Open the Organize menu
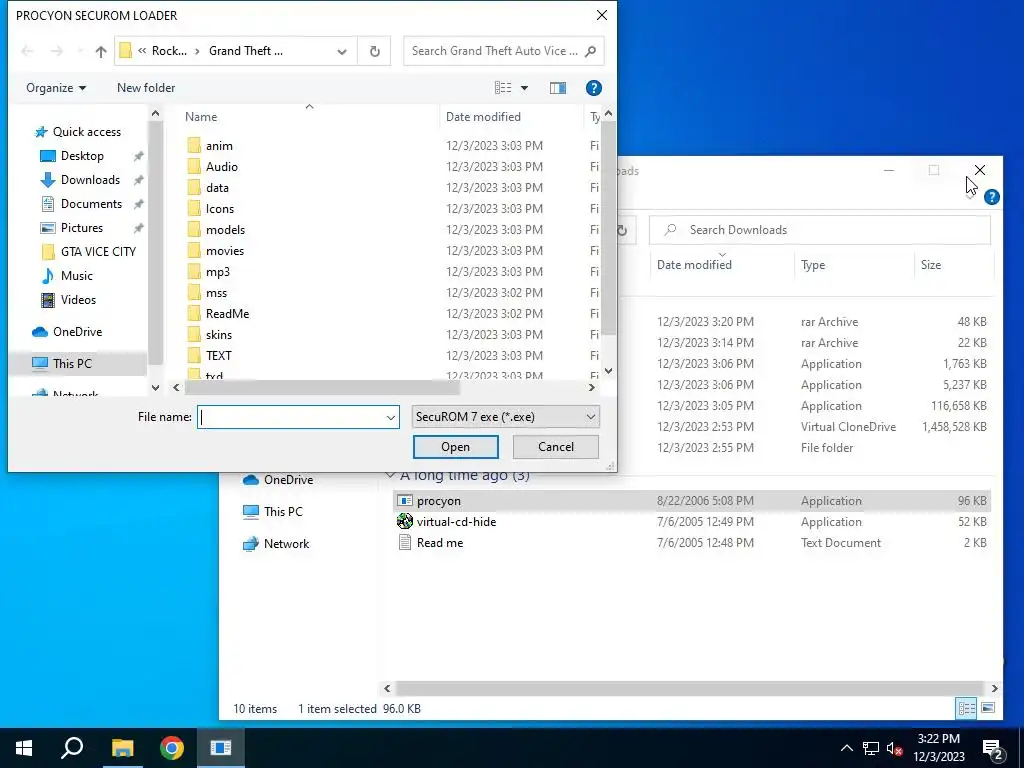The width and height of the screenshot is (1024, 768). 56,88
